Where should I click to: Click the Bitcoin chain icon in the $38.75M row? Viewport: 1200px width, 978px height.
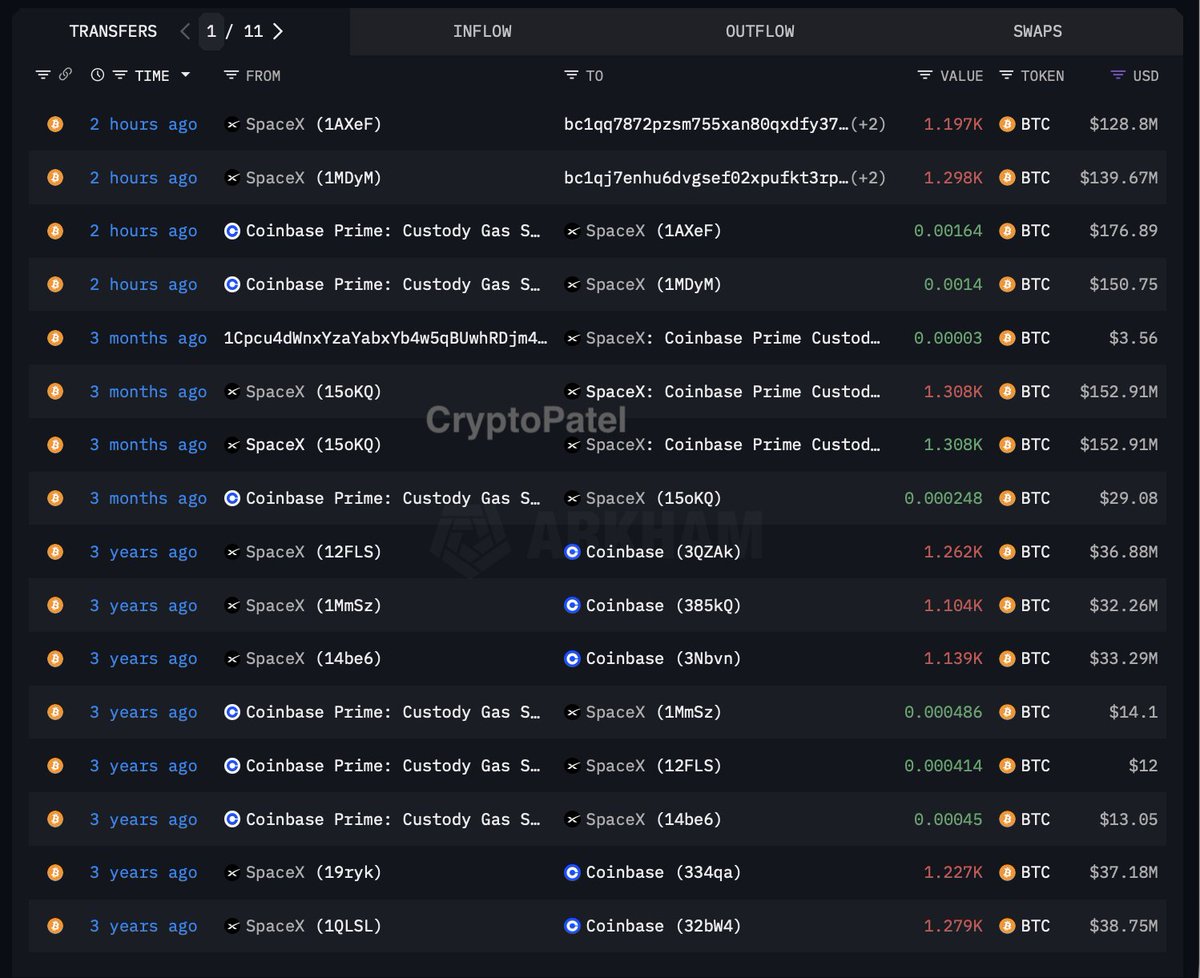[55, 926]
